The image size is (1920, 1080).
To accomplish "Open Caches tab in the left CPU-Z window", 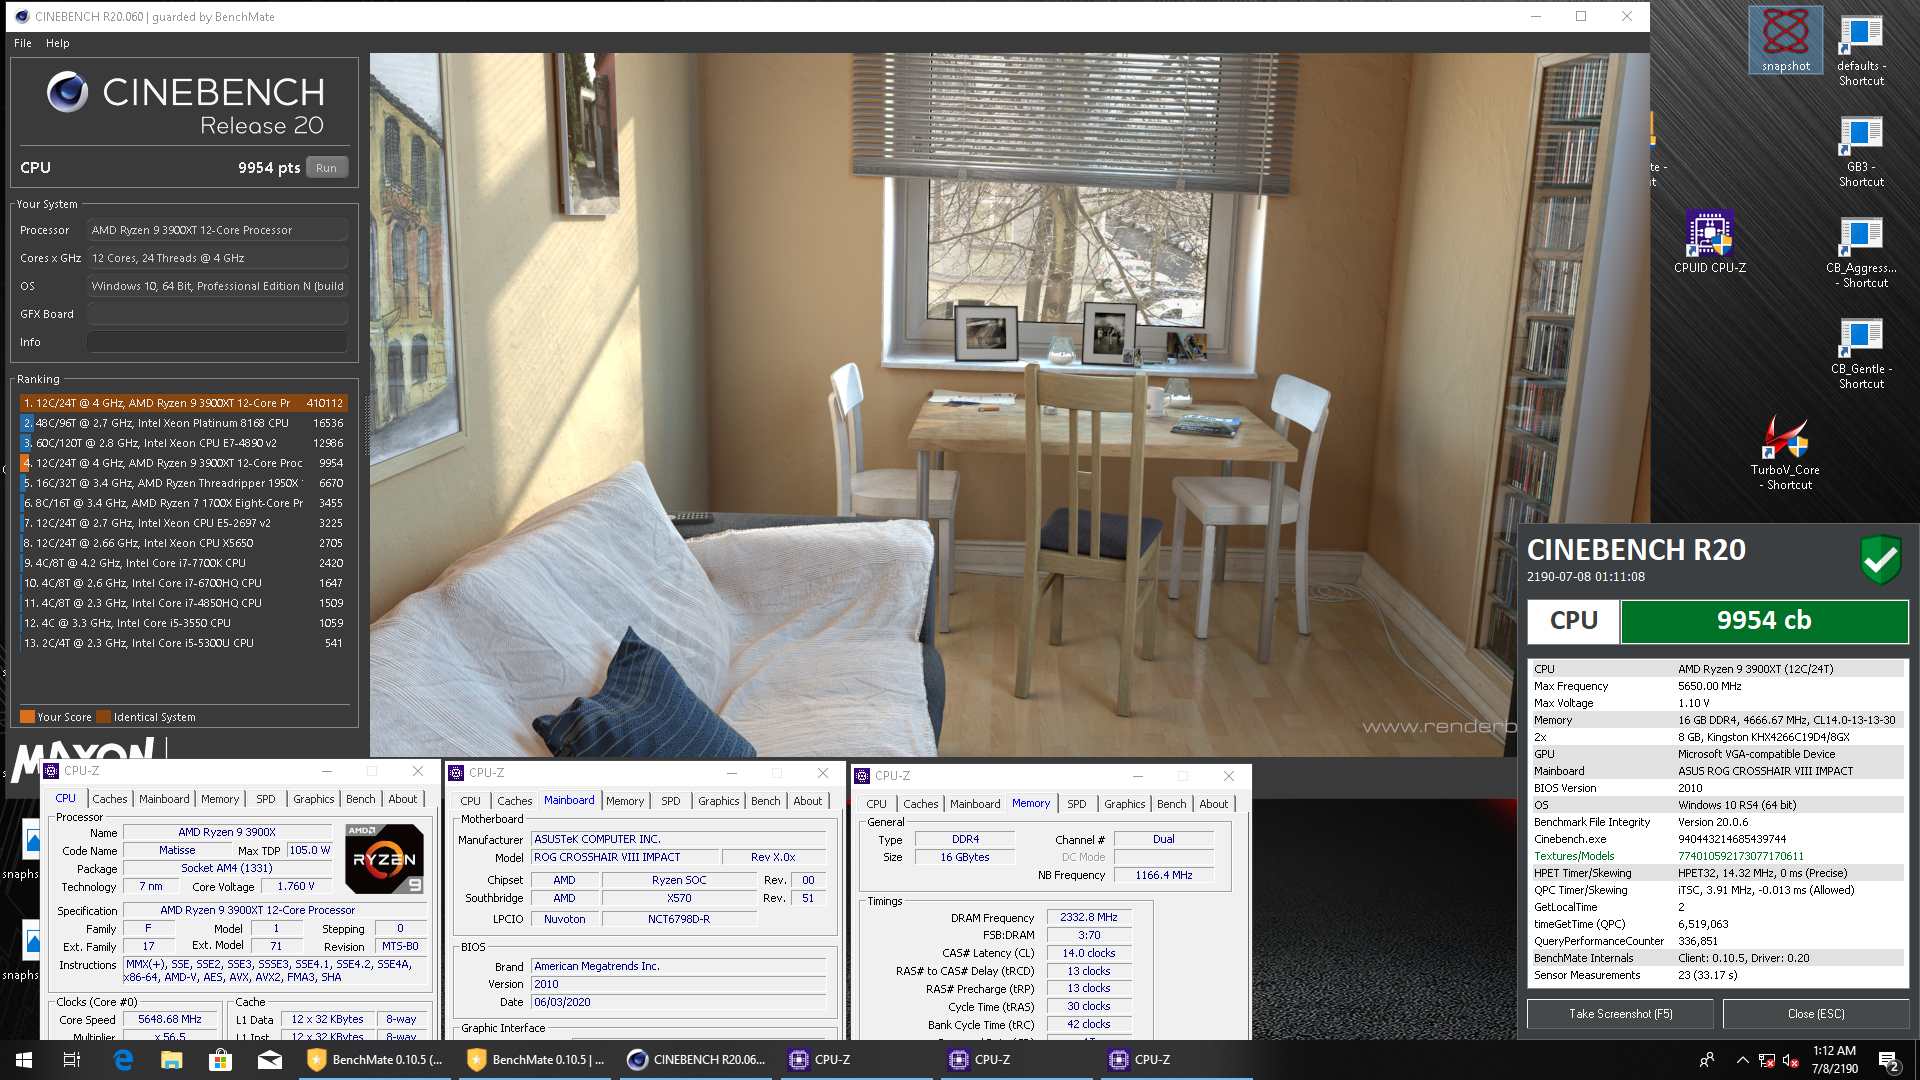I will (x=110, y=799).
